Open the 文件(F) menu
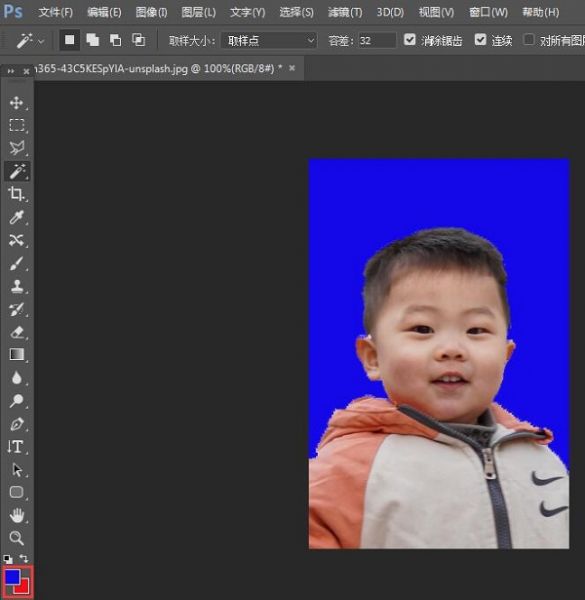The height and width of the screenshot is (600, 585). tap(55, 13)
